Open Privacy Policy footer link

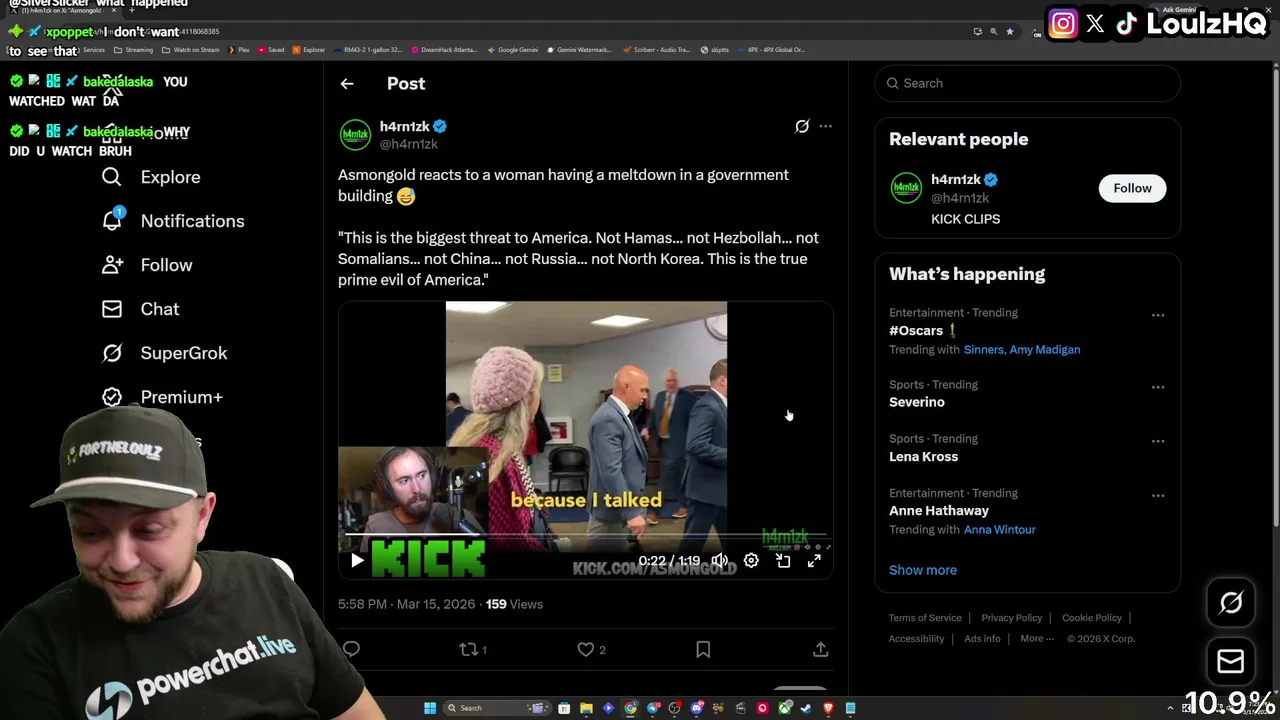(1012, 618)
